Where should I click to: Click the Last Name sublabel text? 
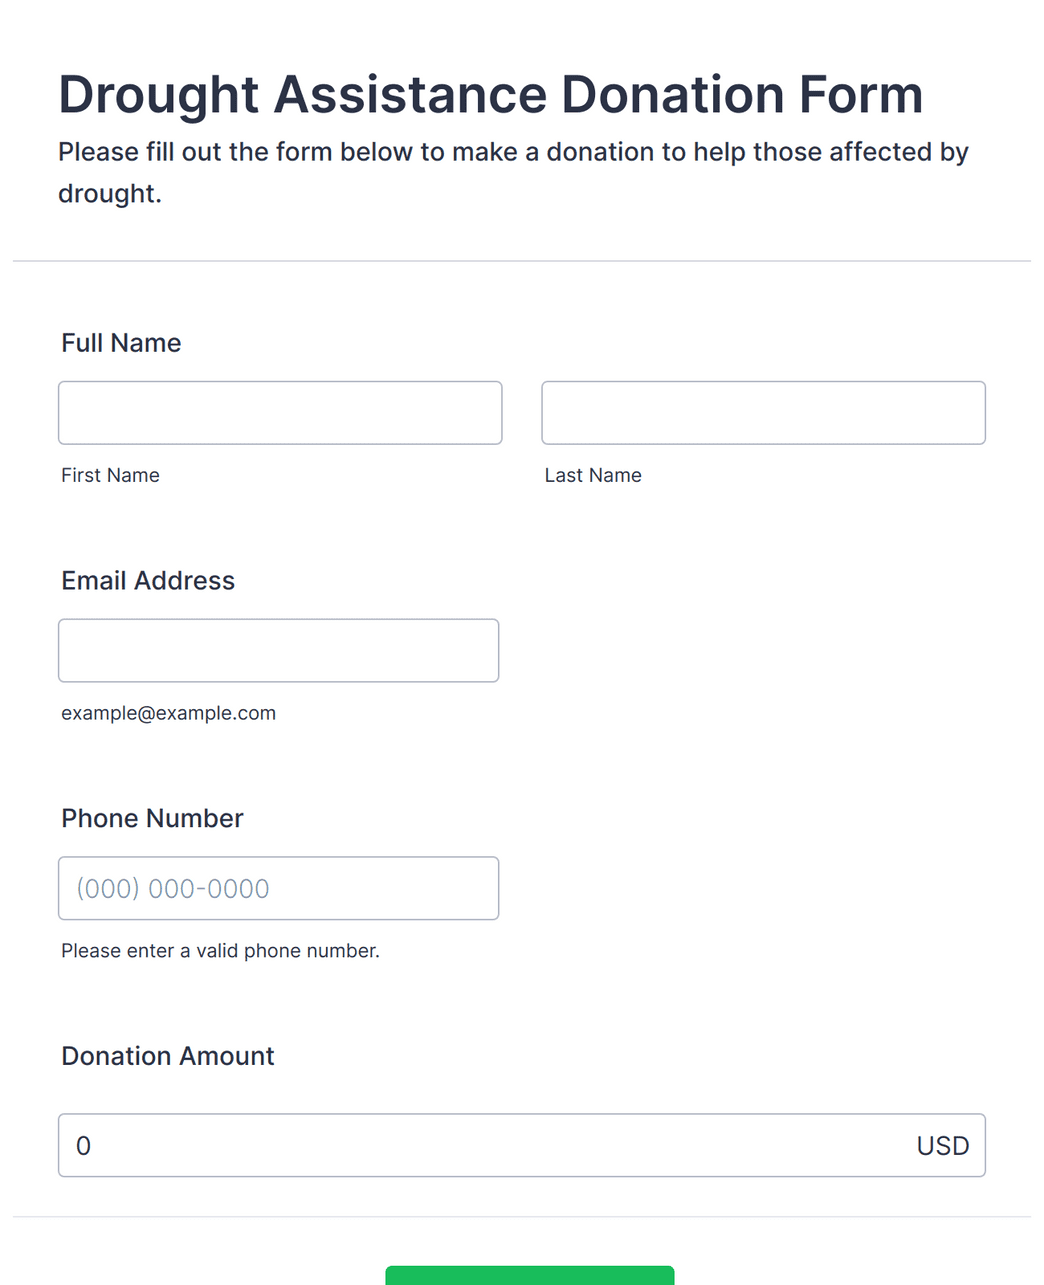coord(593,475)
